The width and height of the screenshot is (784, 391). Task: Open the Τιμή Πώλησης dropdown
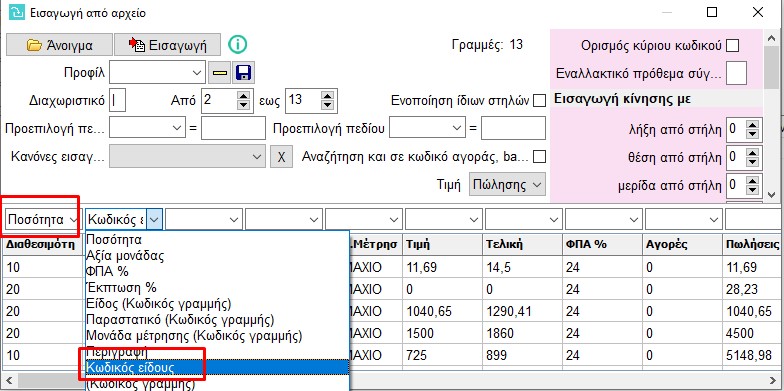pos(508,184)
